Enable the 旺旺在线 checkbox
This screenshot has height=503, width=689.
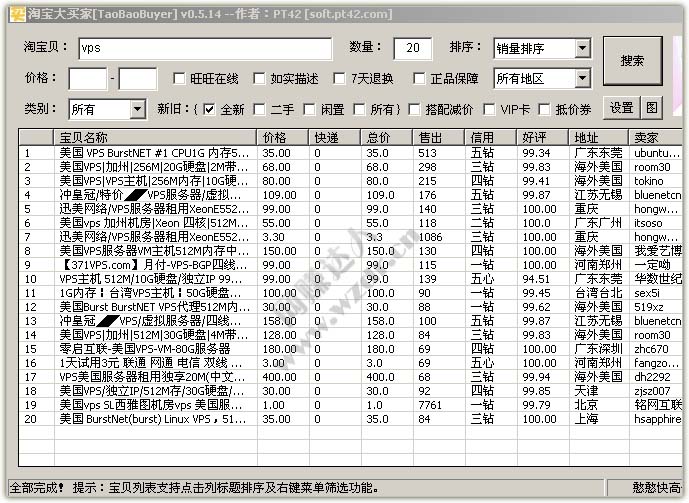pos(179,79)
